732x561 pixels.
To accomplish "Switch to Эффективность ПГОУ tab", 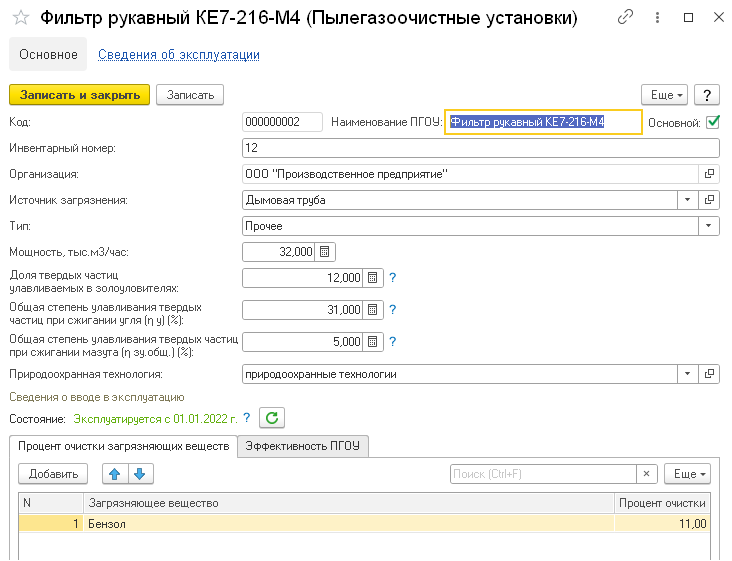I will tap(304, 446).
